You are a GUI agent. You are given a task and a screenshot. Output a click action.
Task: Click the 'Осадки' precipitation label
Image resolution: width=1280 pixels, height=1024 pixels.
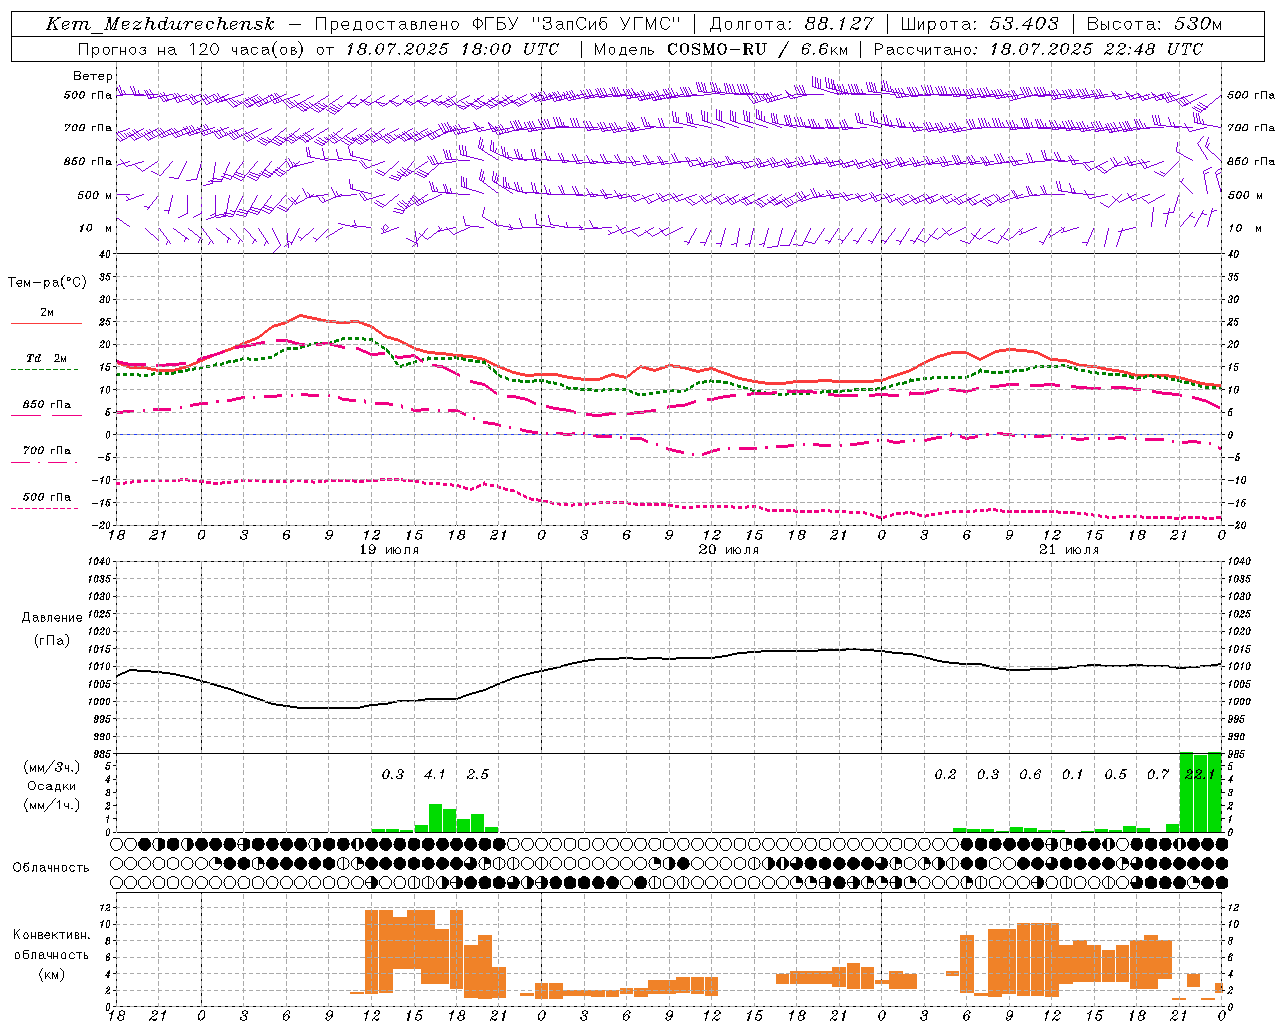click(x=51, y=786)
